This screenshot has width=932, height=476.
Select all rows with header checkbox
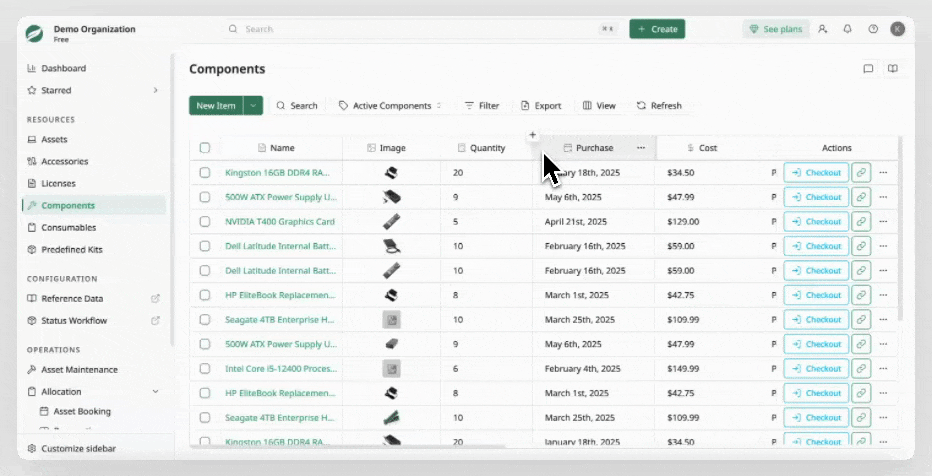pyautogui.click(x=205, y=147)
